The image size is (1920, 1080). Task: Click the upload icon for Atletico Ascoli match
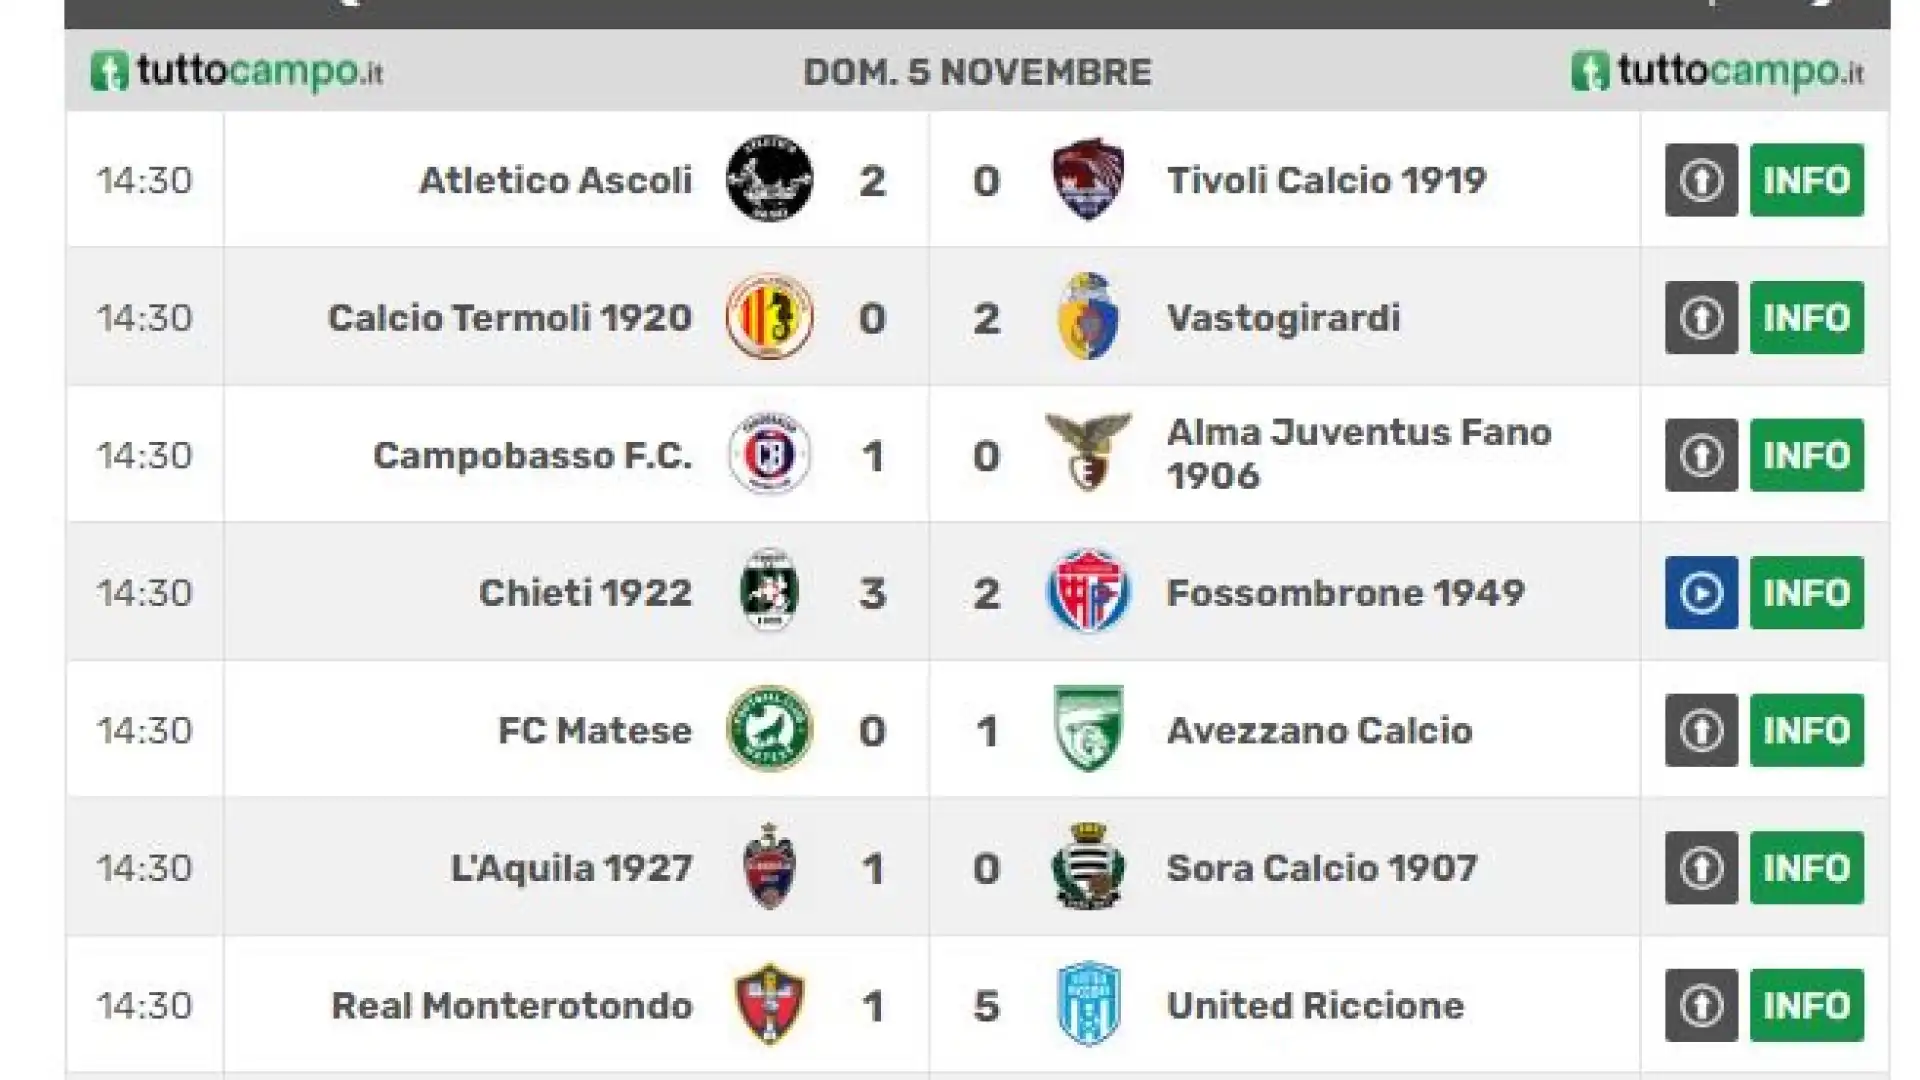coord(1701,180)
